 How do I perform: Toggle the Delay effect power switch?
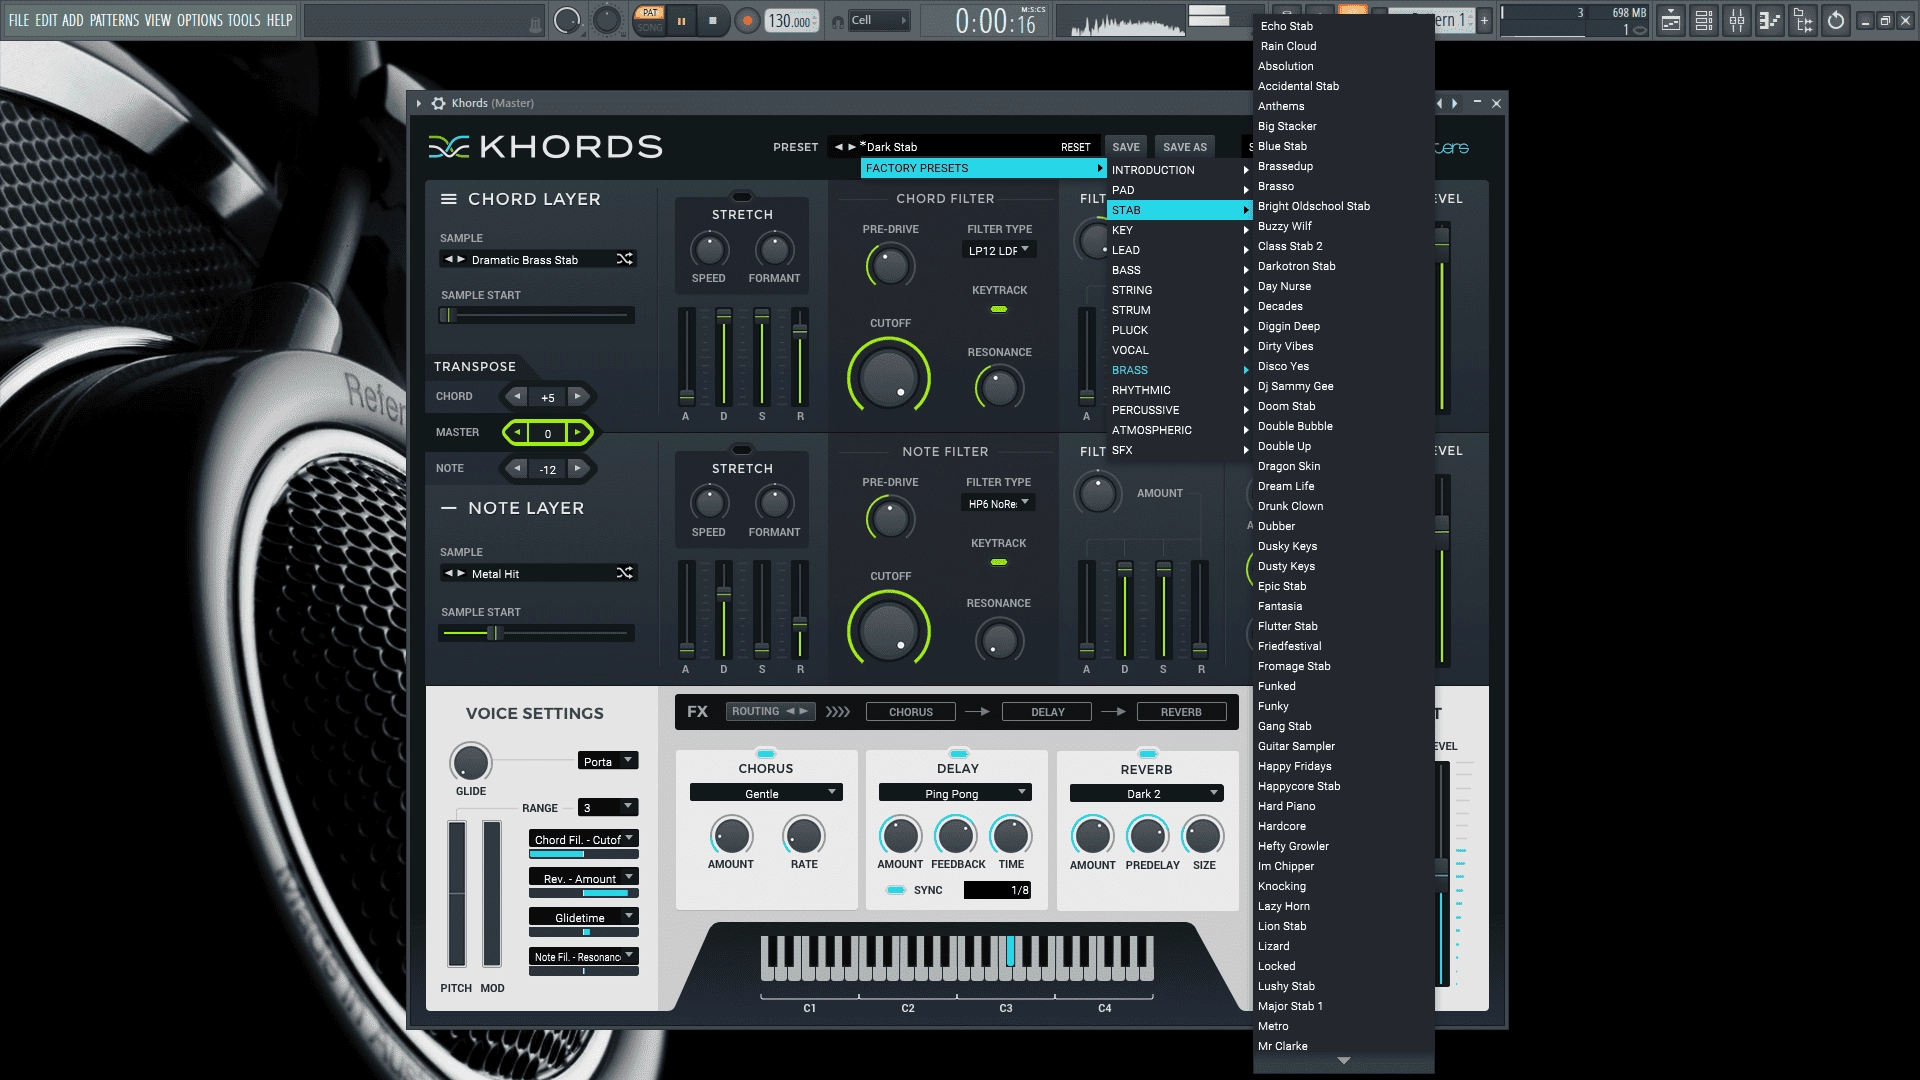pyautogui.click(x=958, y=753)
